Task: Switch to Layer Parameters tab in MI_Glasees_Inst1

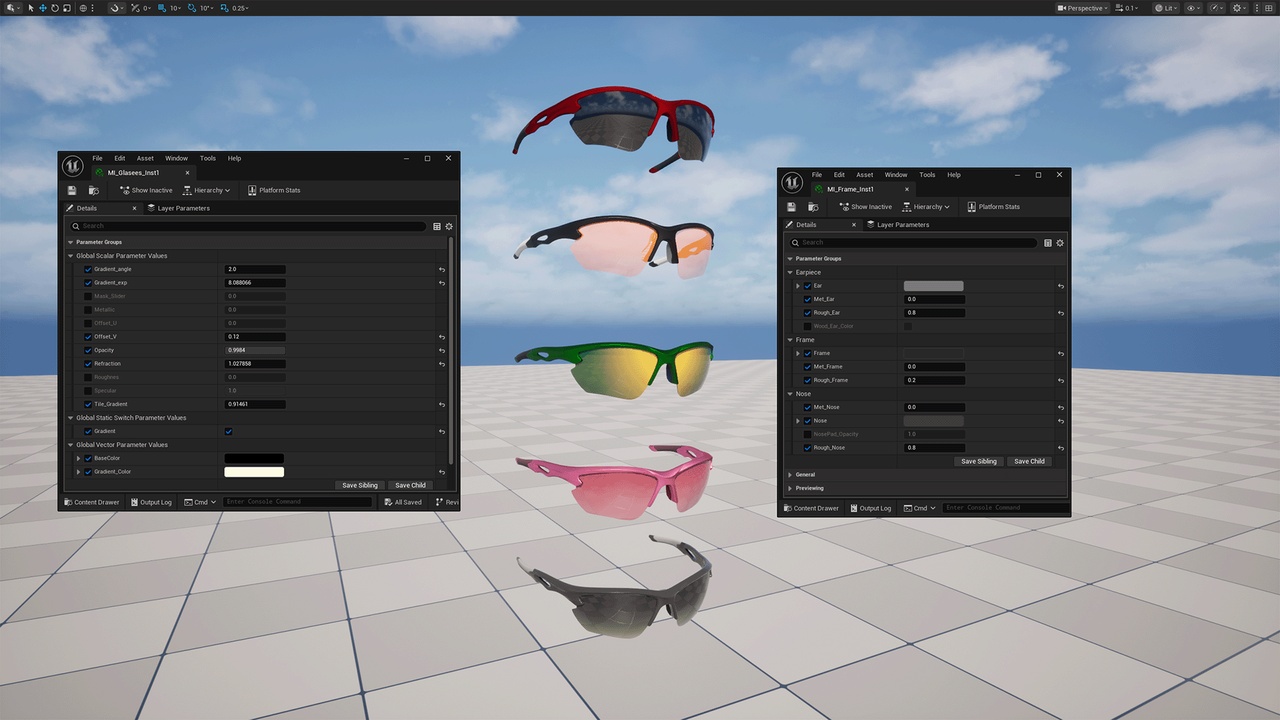Action: point(178,208)
